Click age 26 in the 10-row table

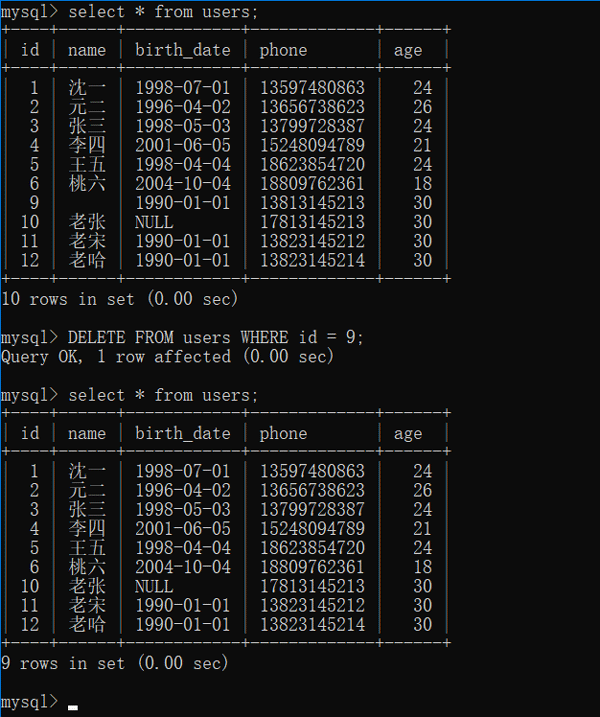423,107
